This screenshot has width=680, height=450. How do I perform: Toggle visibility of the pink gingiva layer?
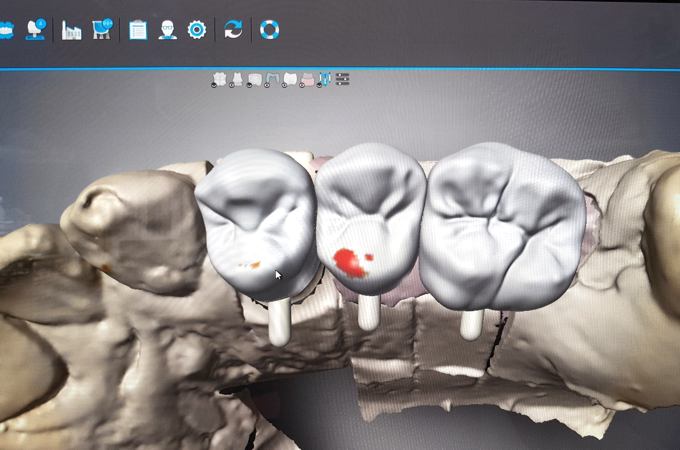point(307,80)
